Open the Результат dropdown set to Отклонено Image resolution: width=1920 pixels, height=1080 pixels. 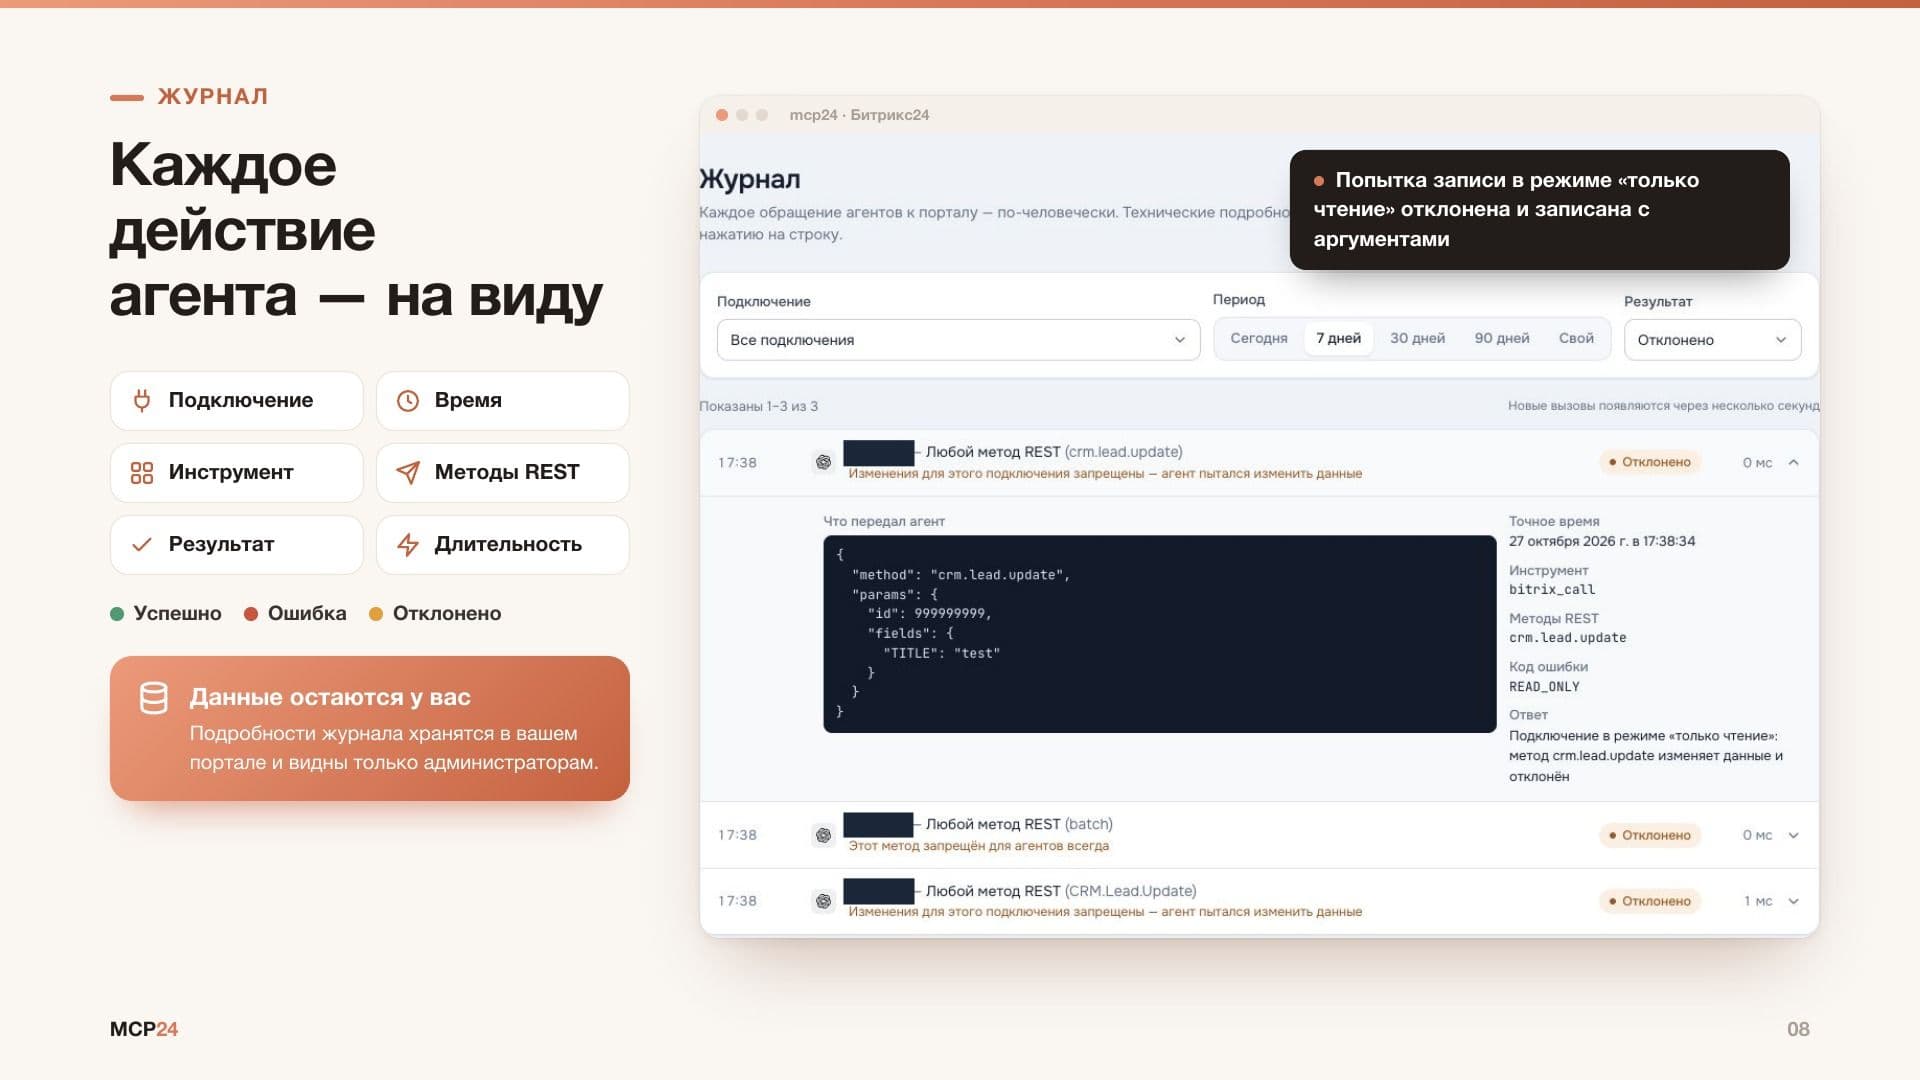pyautogui.click(x=1712, y=340)
